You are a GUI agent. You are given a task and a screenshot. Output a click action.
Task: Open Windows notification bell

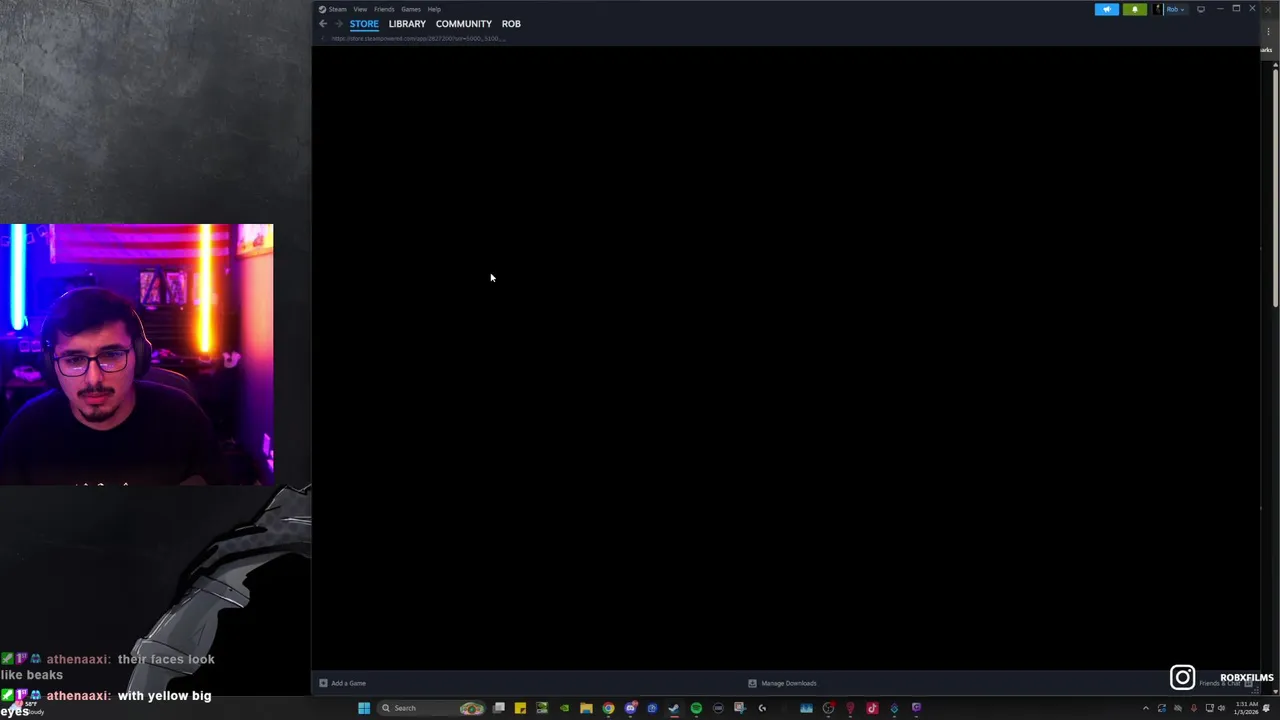click(1266, 708)
